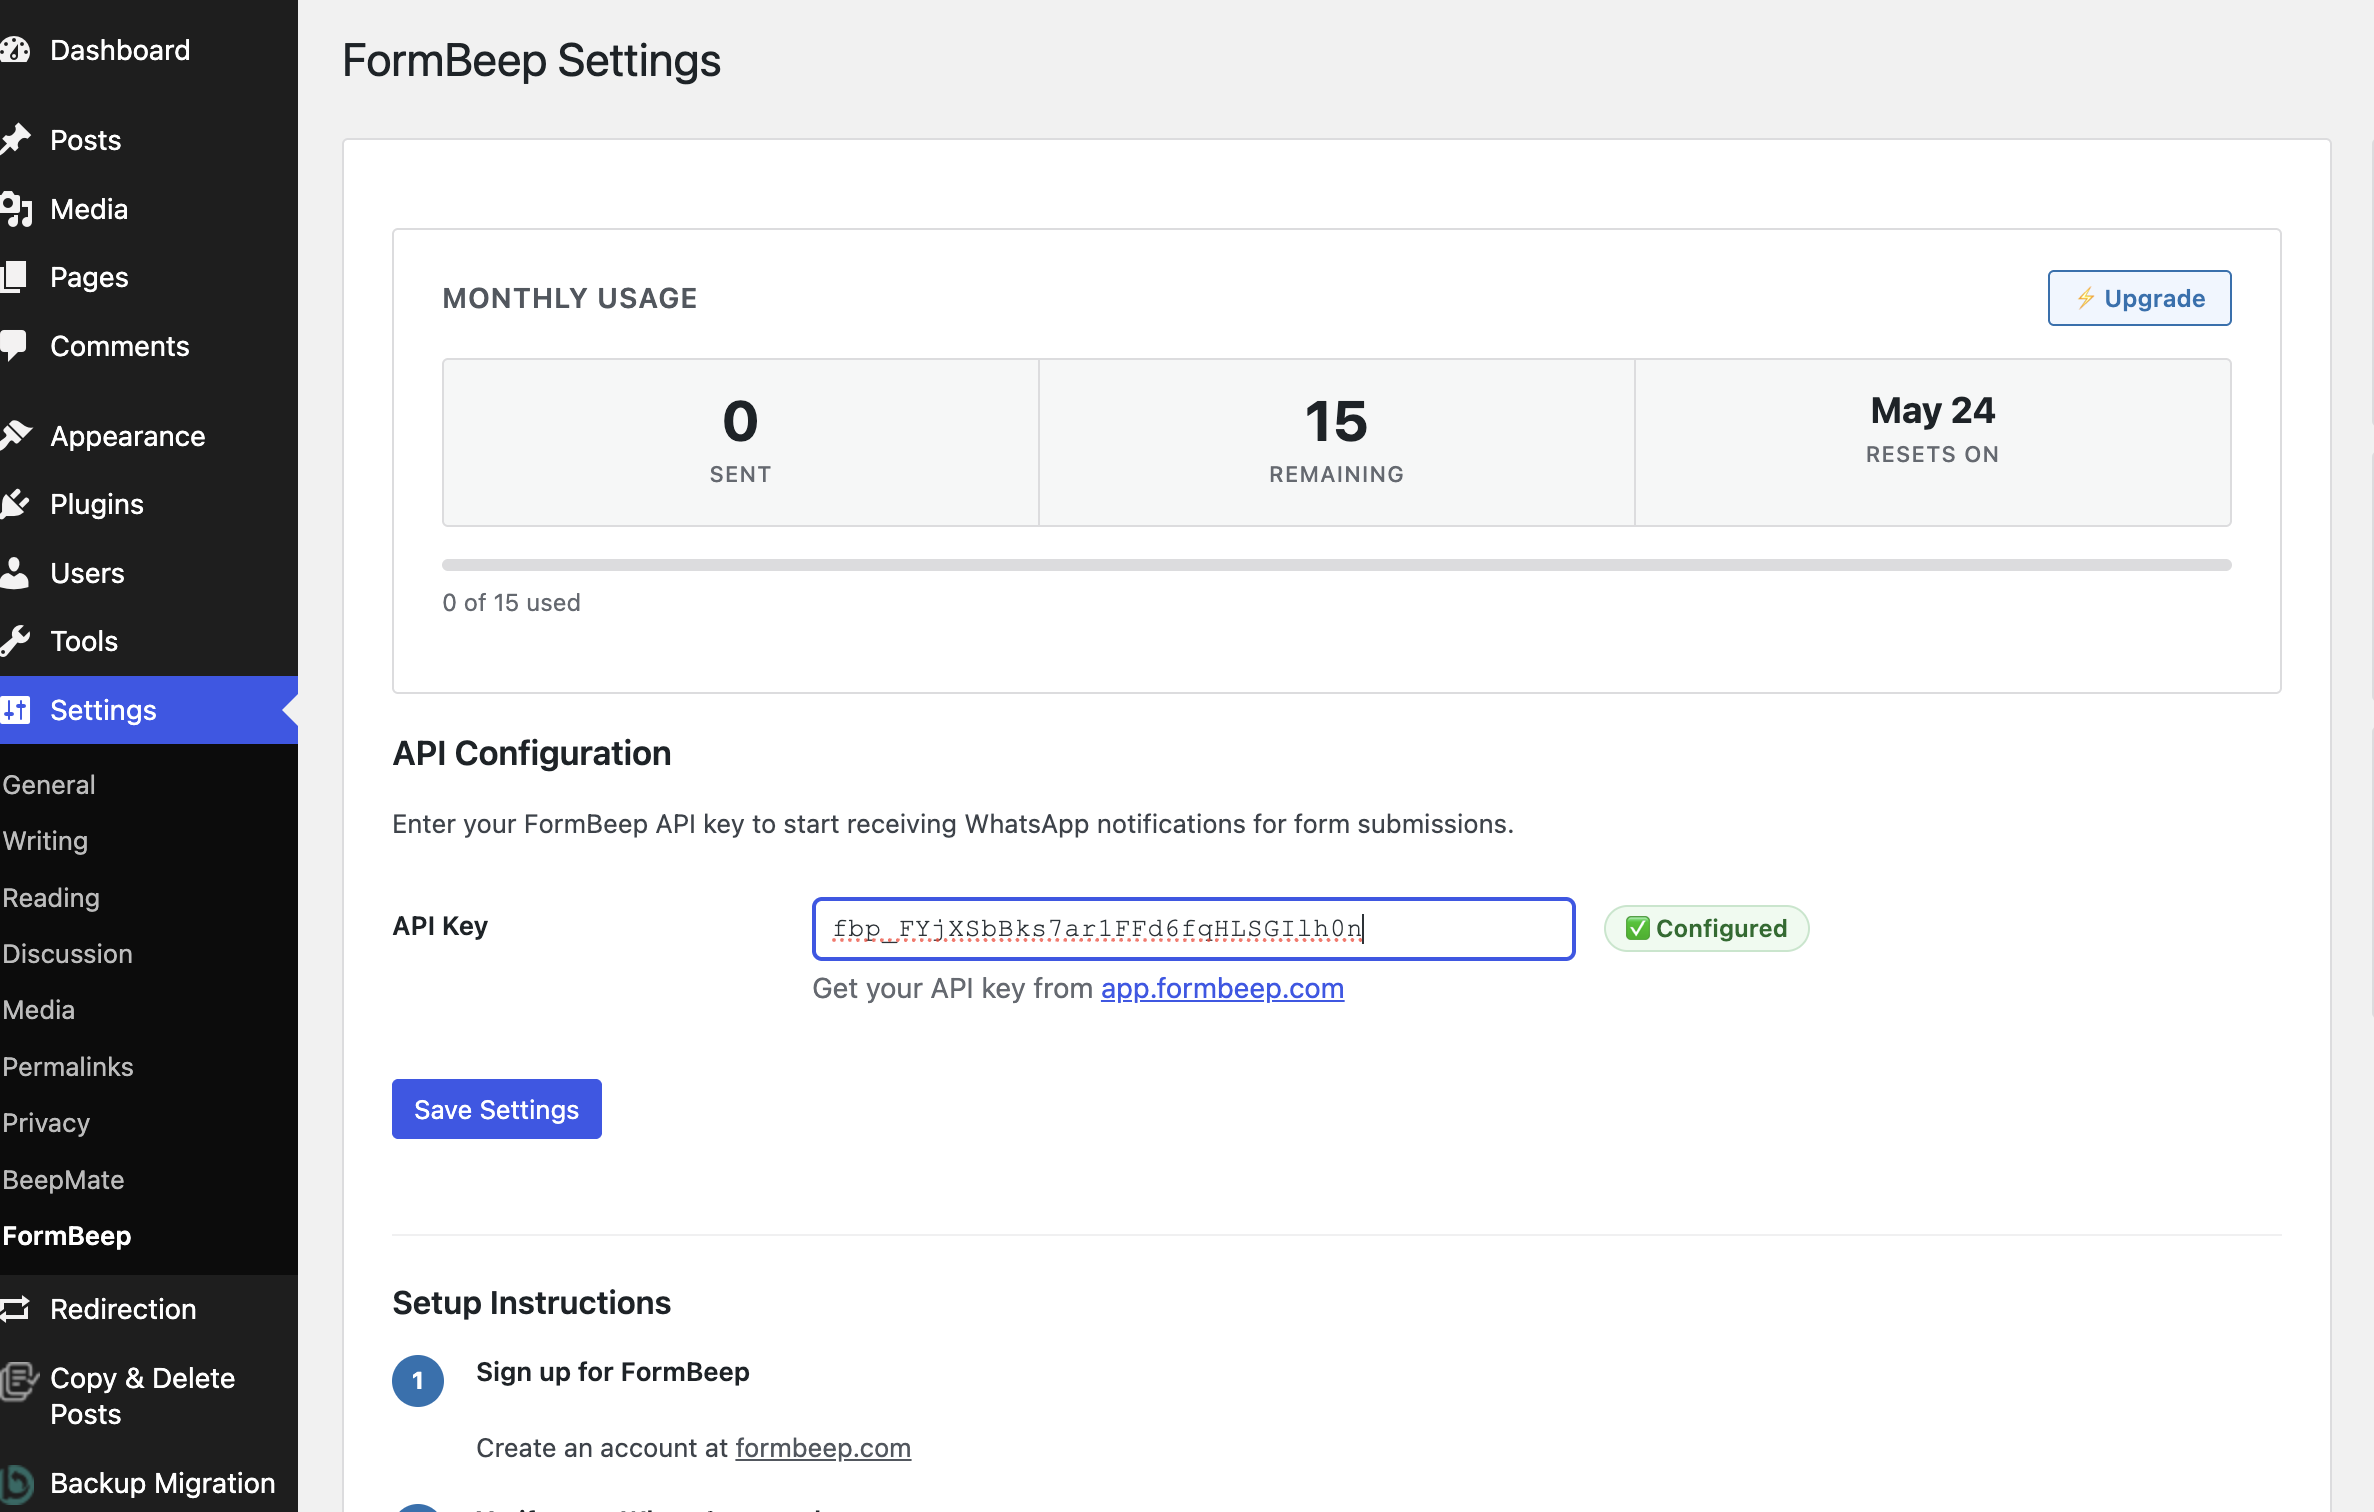Click the 0 Sent usage box
2374x1512 pixels.
pyautogui.click(x=740, y=442)
